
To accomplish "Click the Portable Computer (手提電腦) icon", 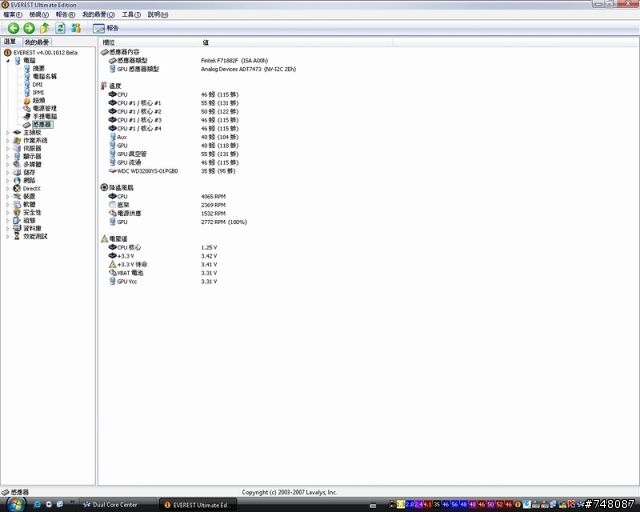I will click(x=27, y=116).
